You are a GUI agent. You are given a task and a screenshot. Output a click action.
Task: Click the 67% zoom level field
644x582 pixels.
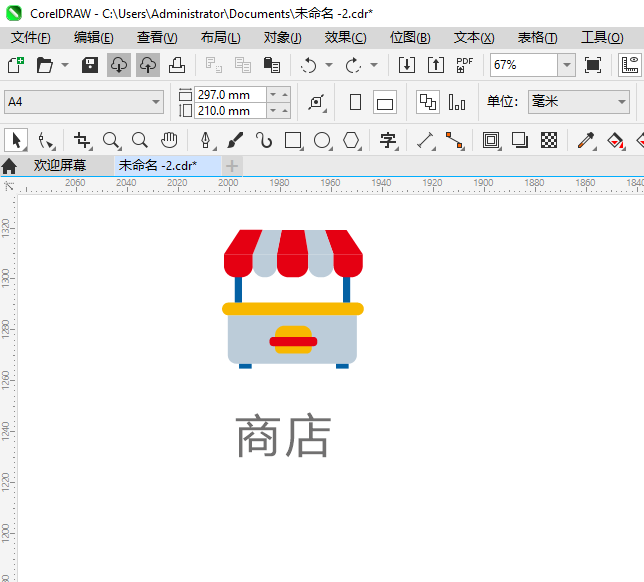[x=524, y=65]
